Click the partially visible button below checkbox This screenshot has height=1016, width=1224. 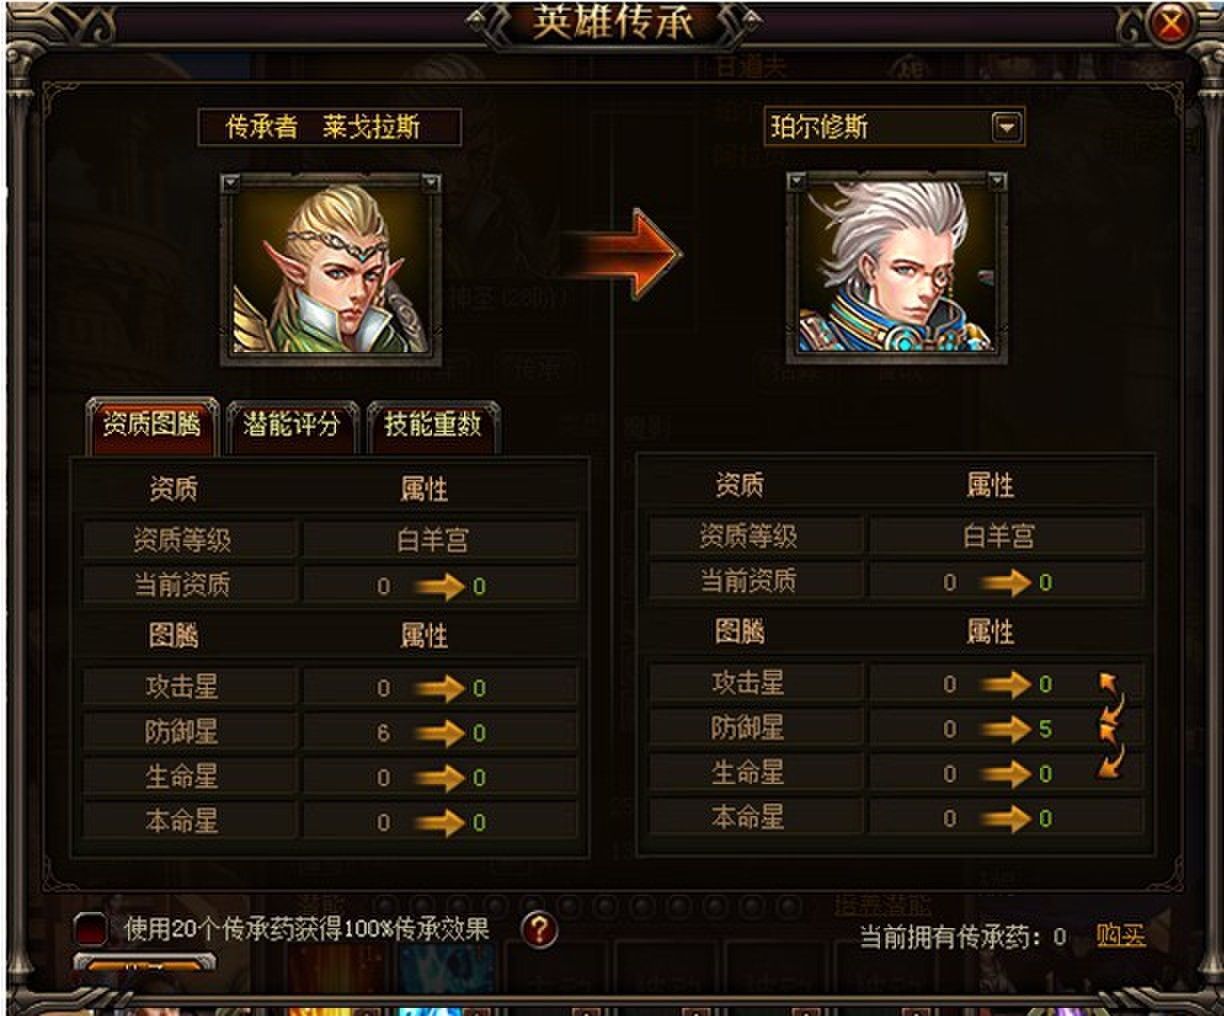(x=145, y=964)
